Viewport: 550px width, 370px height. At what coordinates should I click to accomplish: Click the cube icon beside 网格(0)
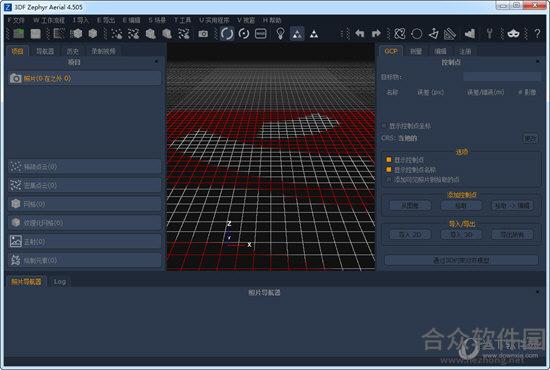click(x=15, y=204)
